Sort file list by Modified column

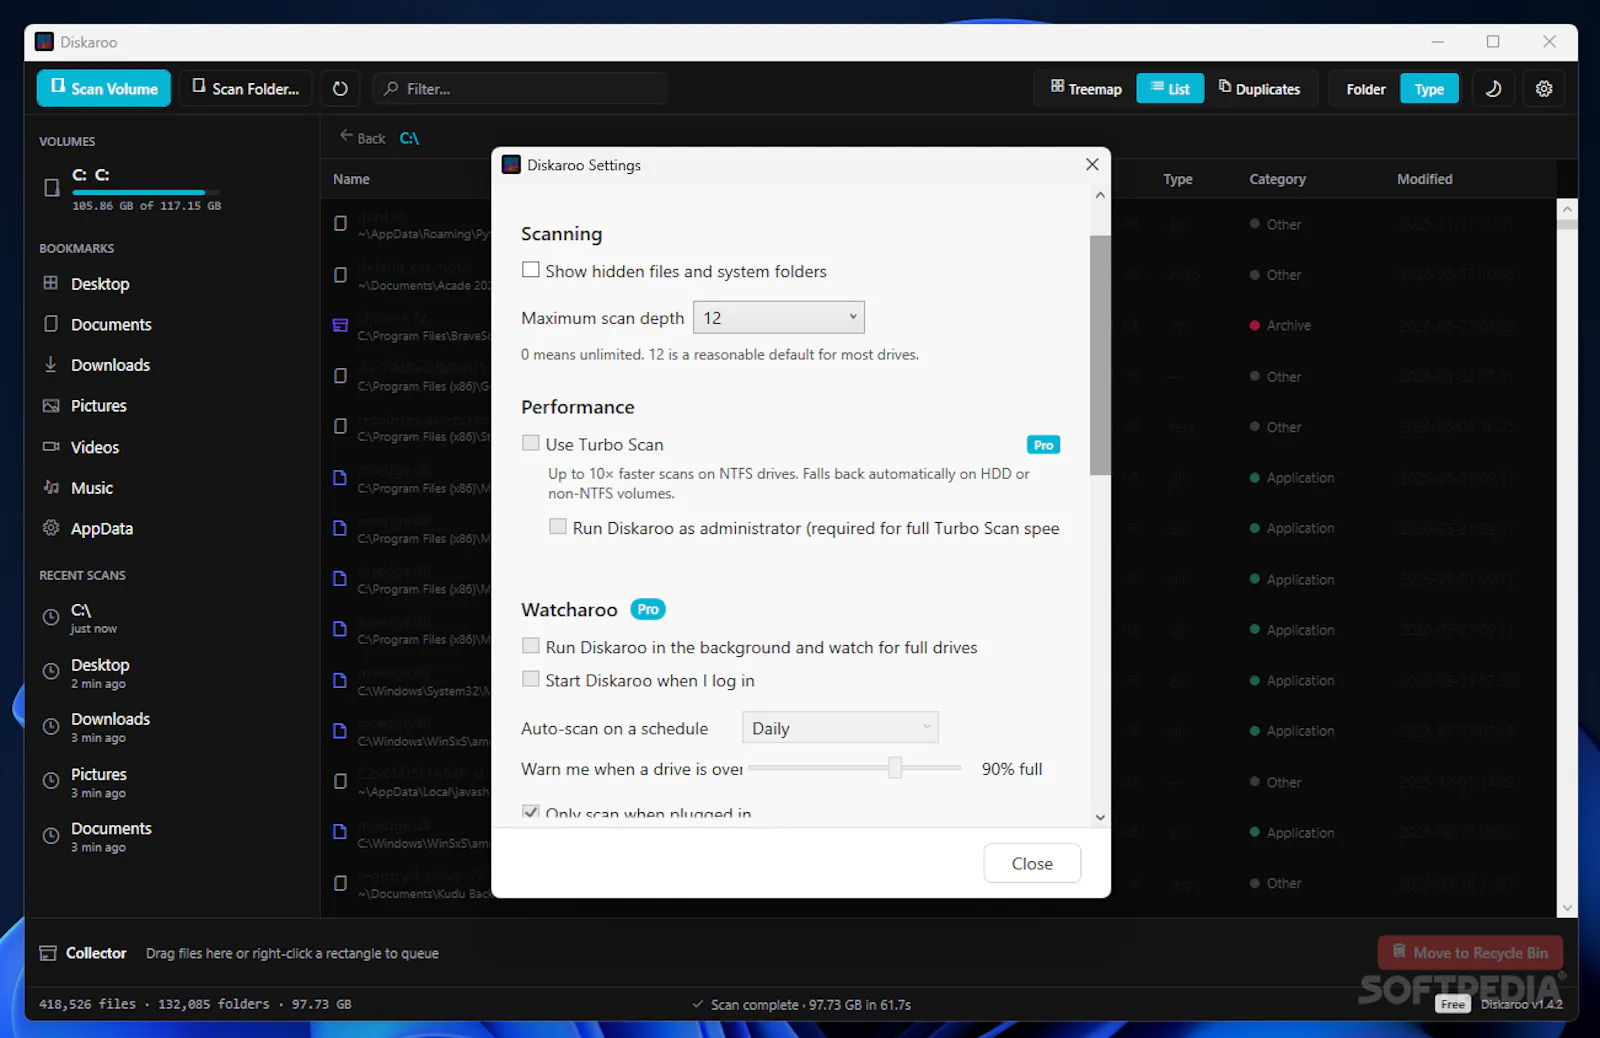tap(1424, 179)
